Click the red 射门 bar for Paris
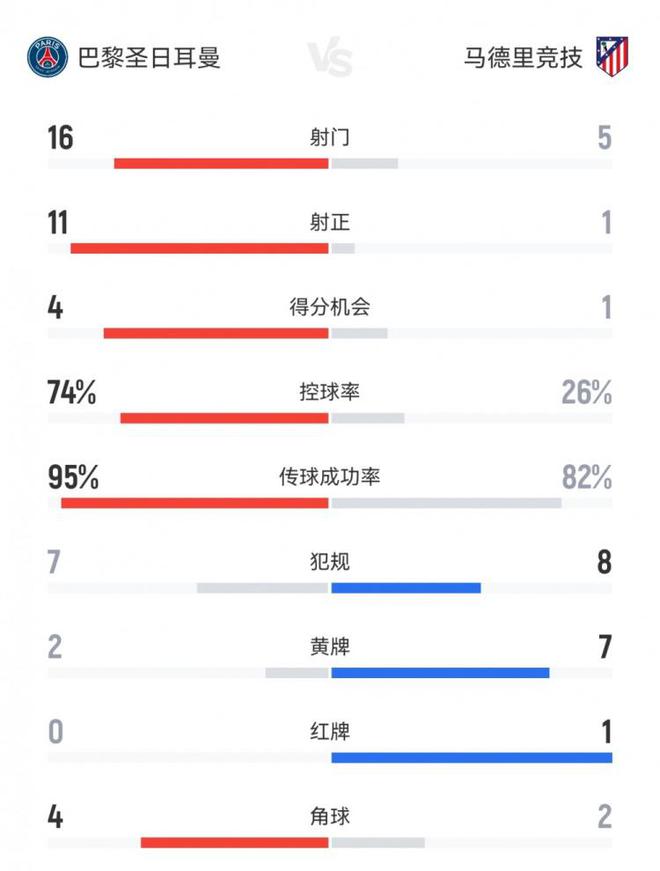 tap(221, 164)
